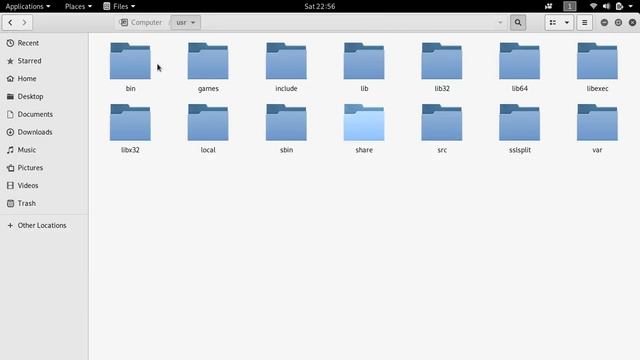Toggle the icon/list view button
This screenshot has width=640, height=360.
[x=553, y=22]
